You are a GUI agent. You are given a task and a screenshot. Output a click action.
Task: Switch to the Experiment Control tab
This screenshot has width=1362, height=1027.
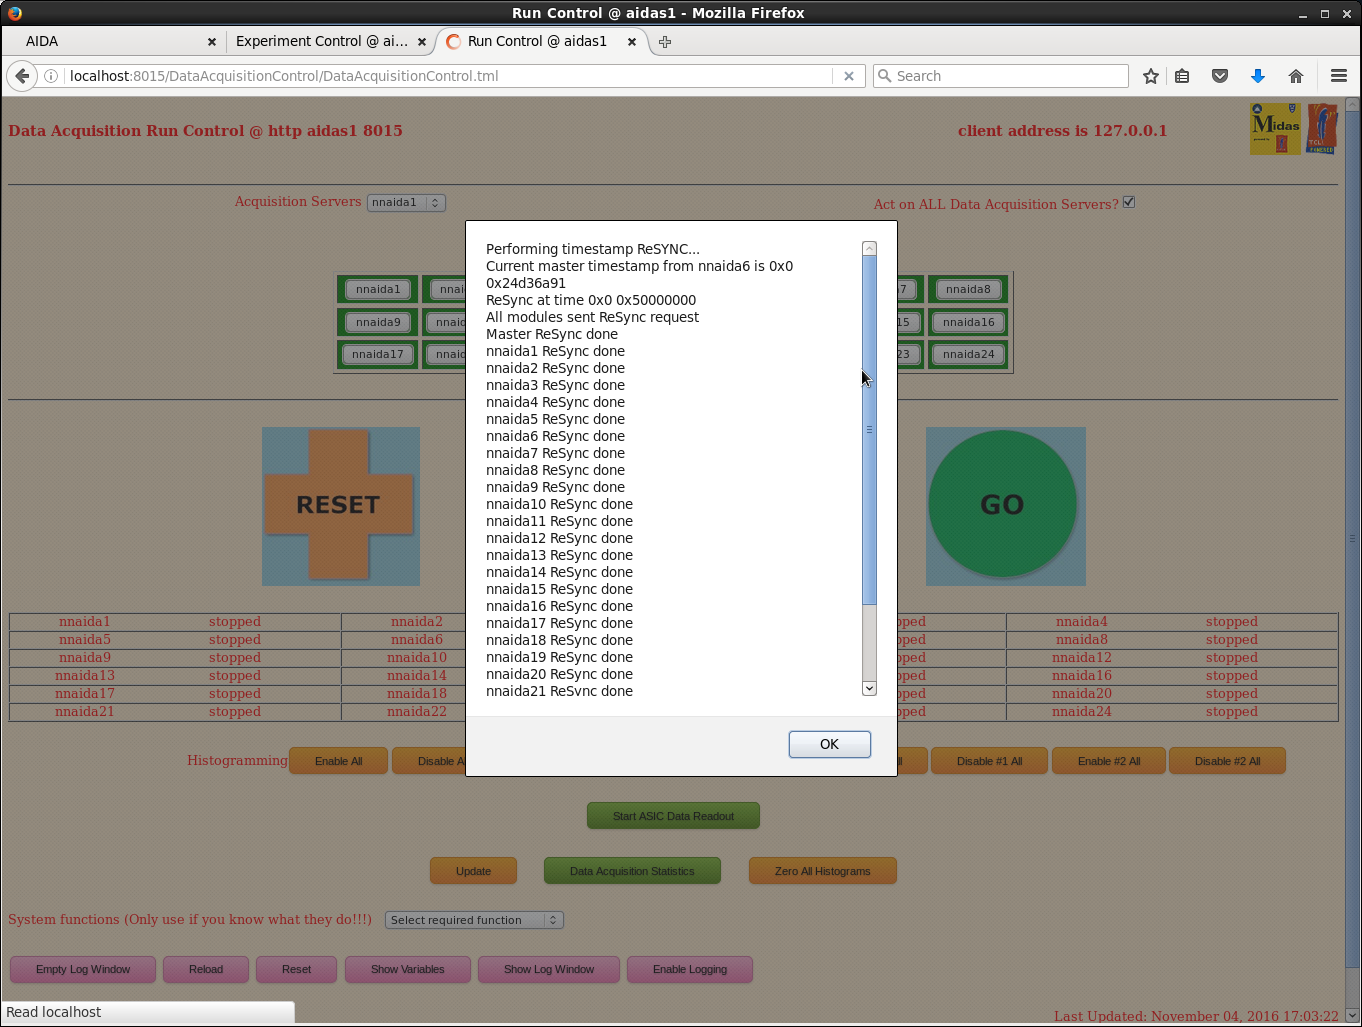(x=322, y=41)
